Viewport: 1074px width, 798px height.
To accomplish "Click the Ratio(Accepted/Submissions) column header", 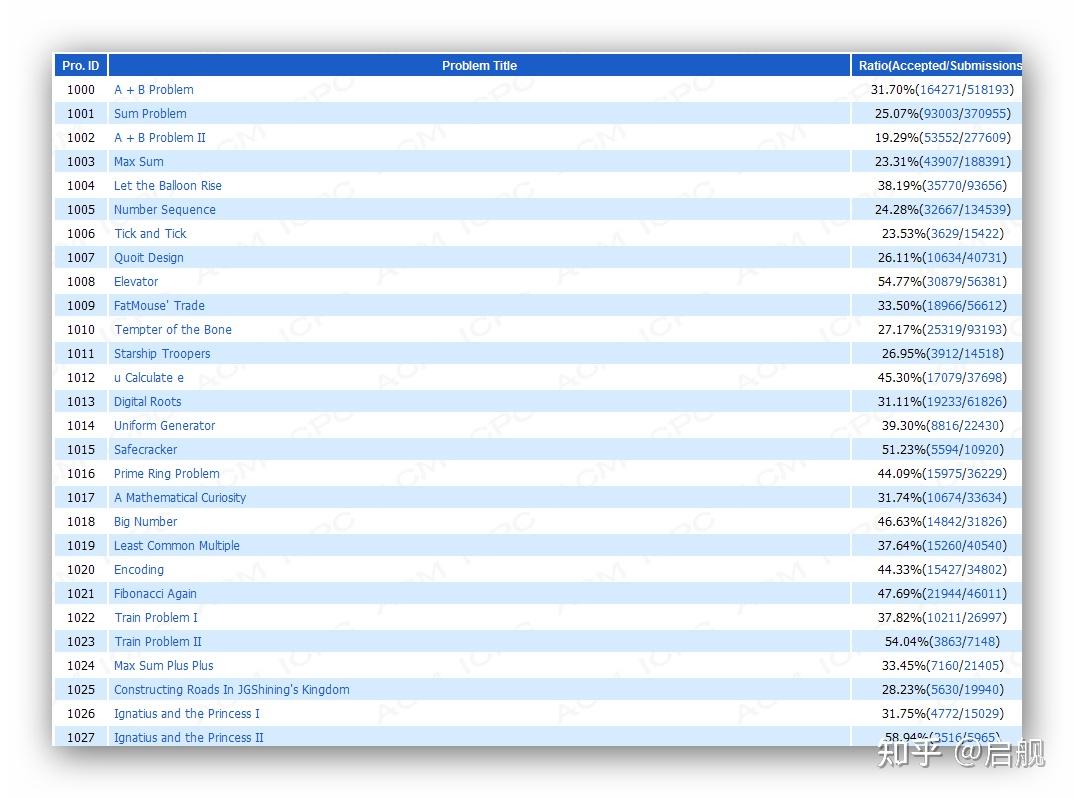I will (x=937, y=66).
